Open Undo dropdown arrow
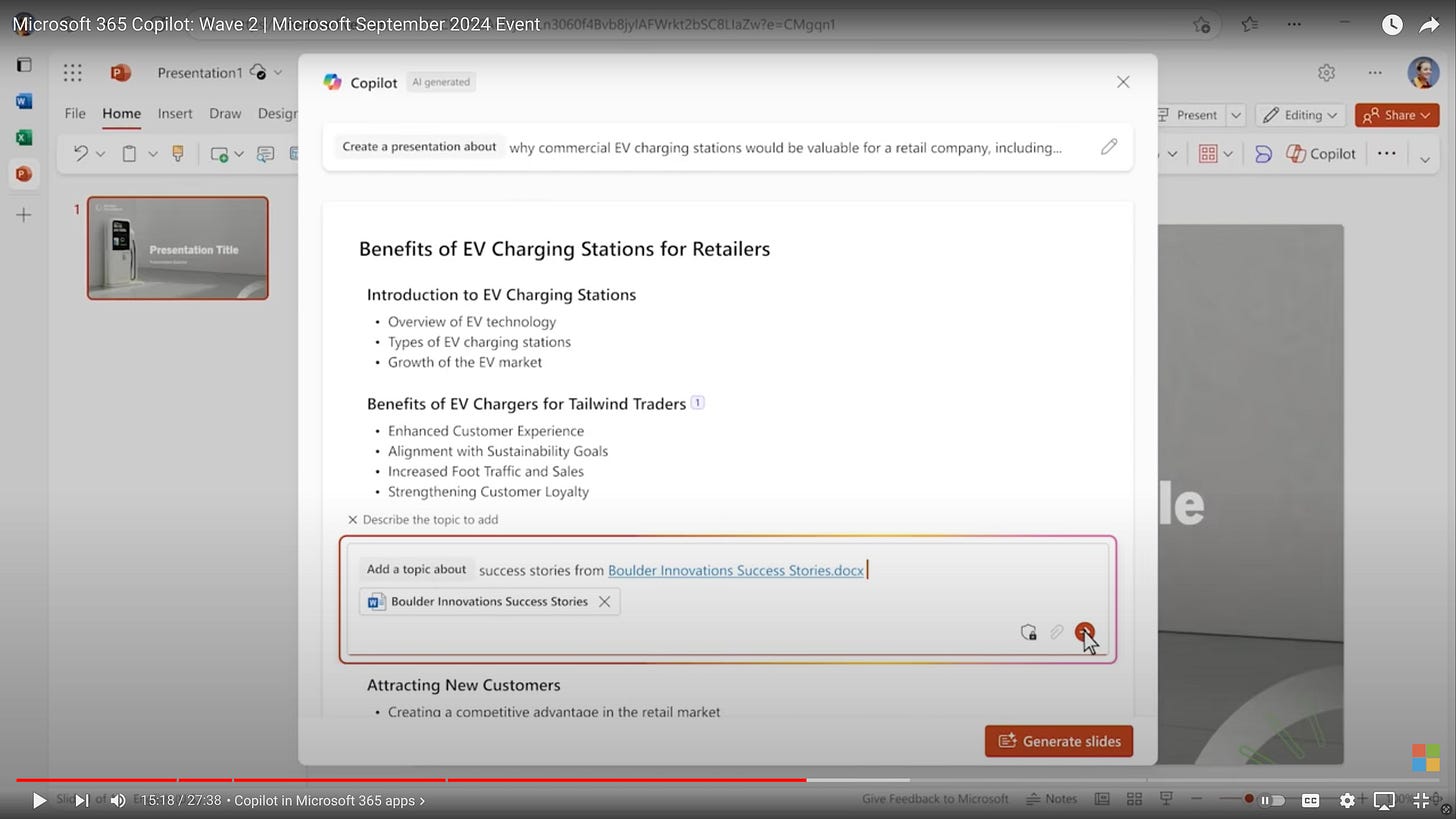 point(100,154)
